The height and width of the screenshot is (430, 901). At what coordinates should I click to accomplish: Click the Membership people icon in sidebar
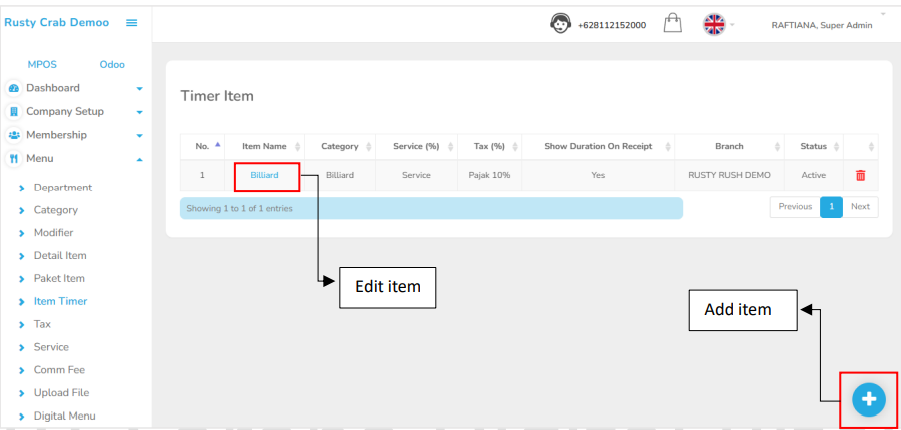click(x=14, y=135)
